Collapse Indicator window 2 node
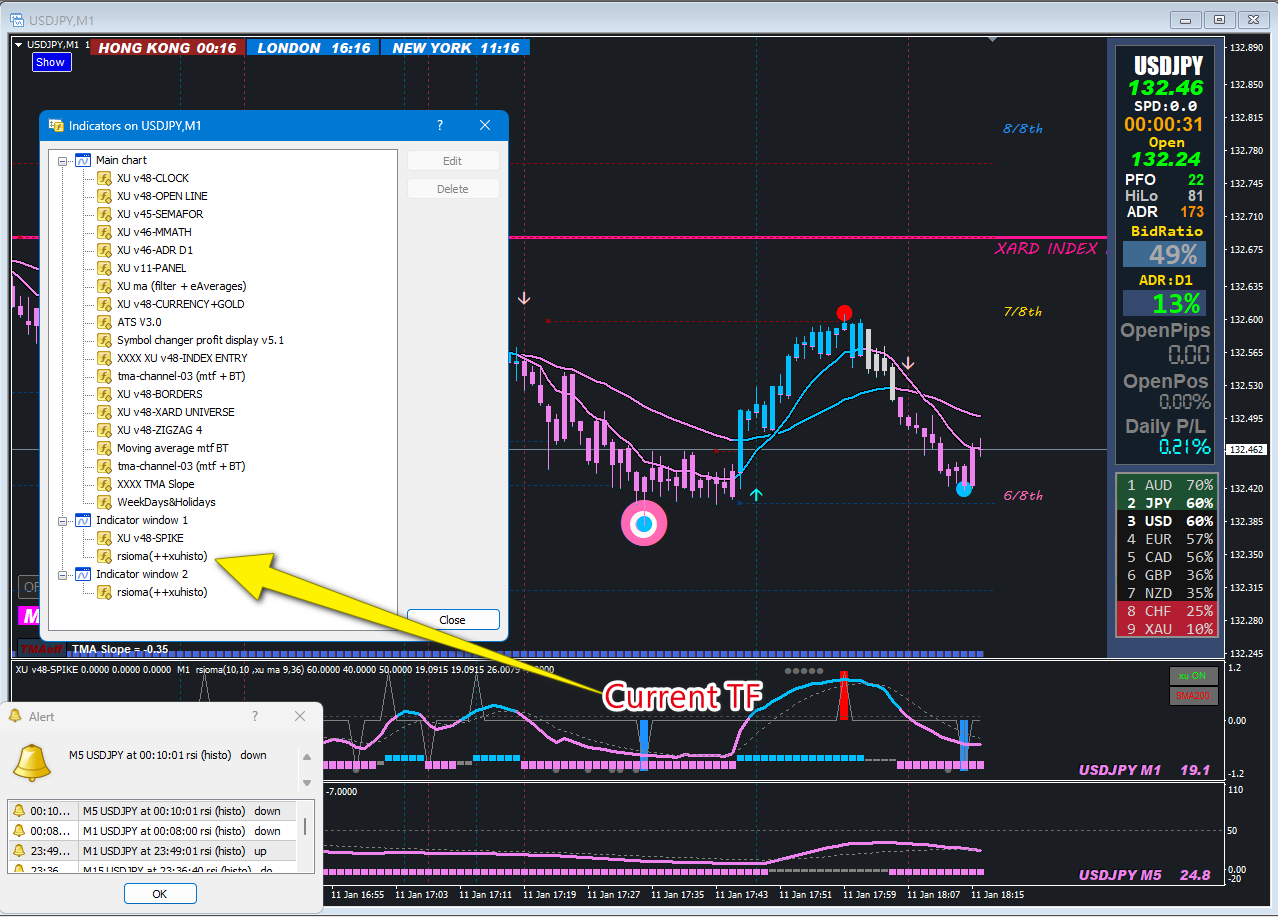Image resolution: width=1278 pixels, height=918 pixels. pos(63,574)
